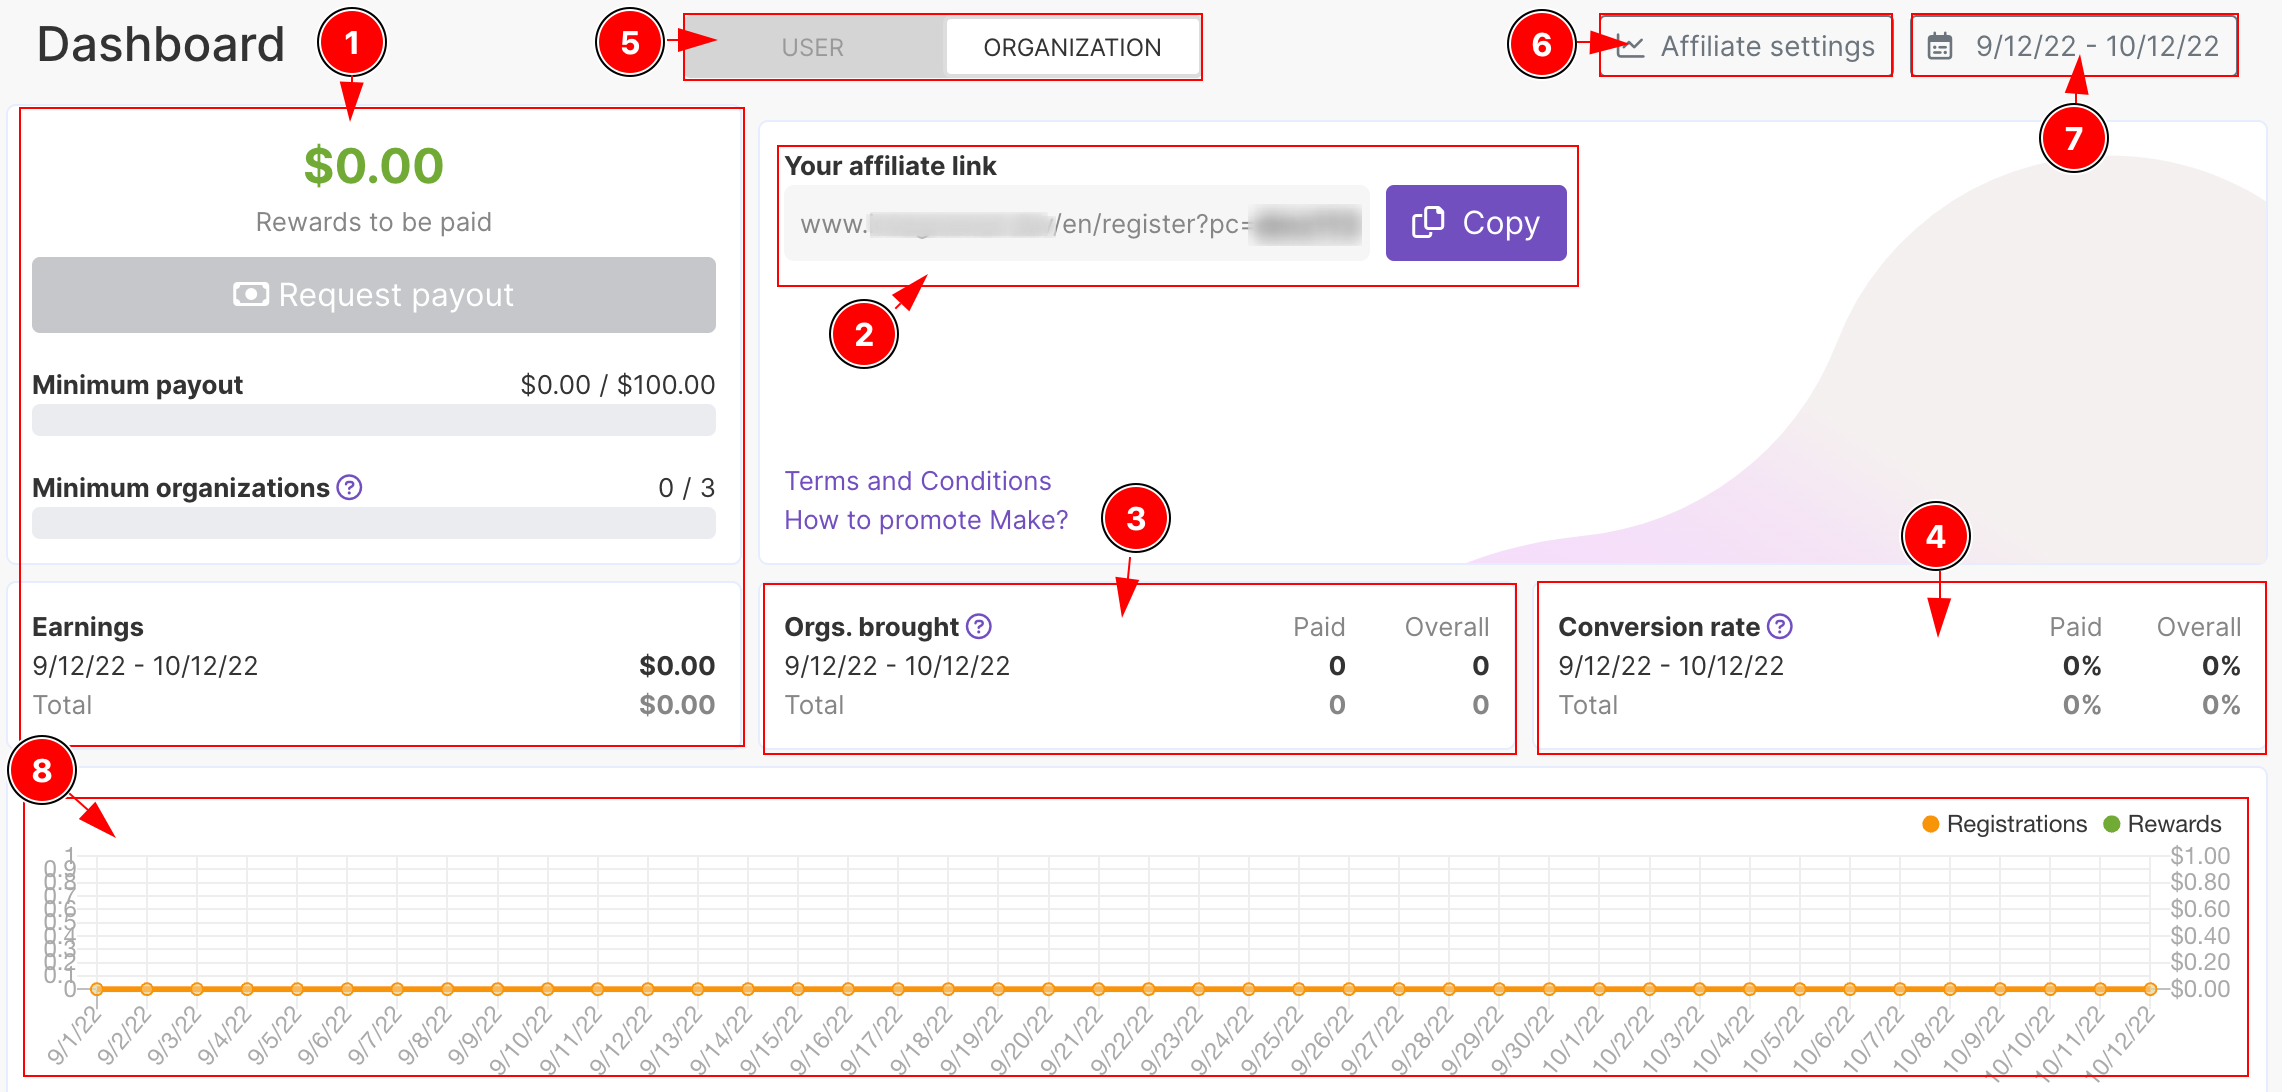
Task: Click the Earnings heading
Action: [88, 627]
